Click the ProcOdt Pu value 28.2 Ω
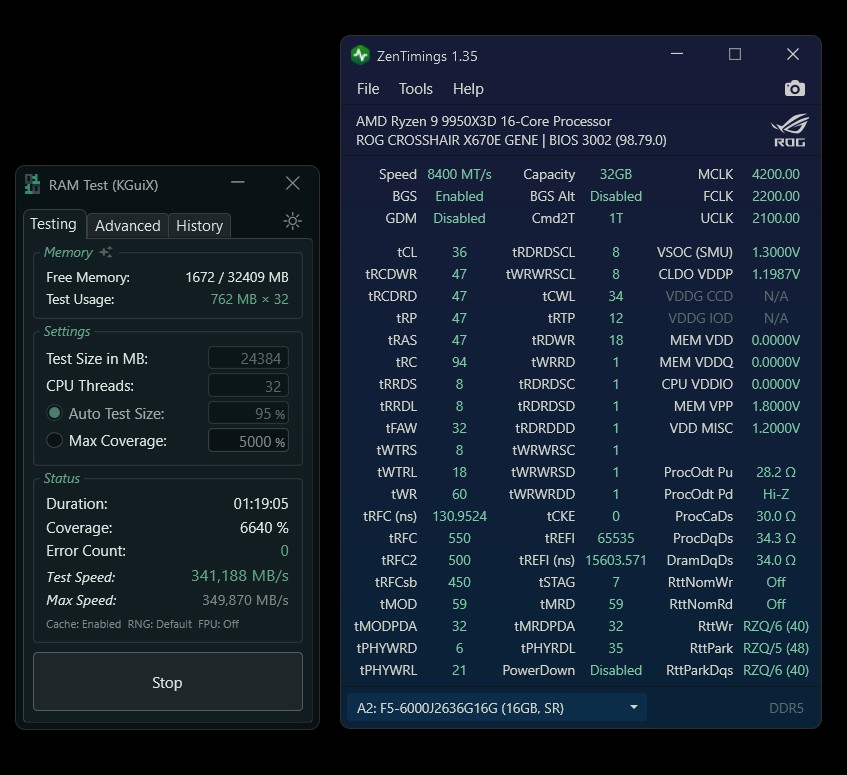847x775 pixels. pos(775,472)
